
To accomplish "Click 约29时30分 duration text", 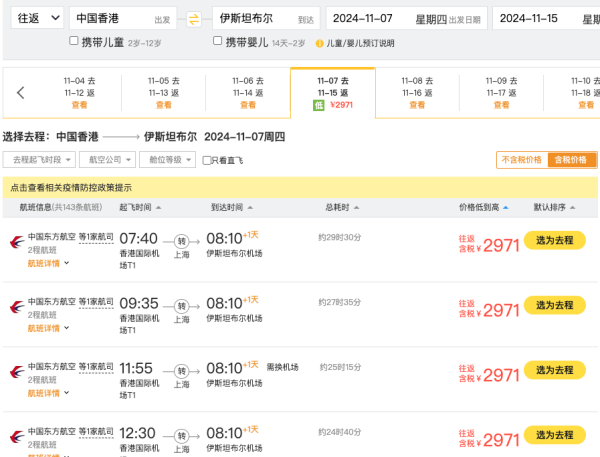I will click(340, 237).
